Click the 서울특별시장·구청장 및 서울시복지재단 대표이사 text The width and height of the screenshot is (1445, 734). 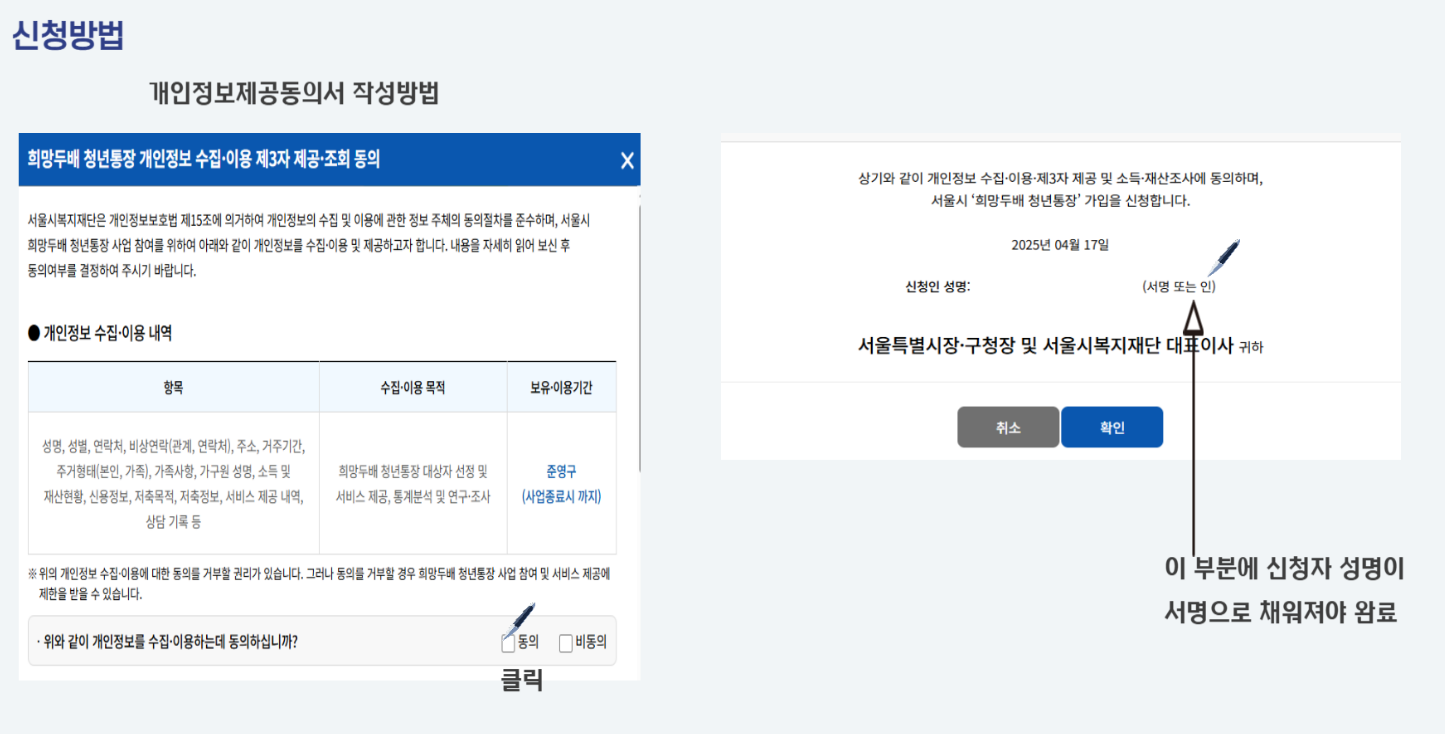pyautogui.click(x=1045, y=346)
